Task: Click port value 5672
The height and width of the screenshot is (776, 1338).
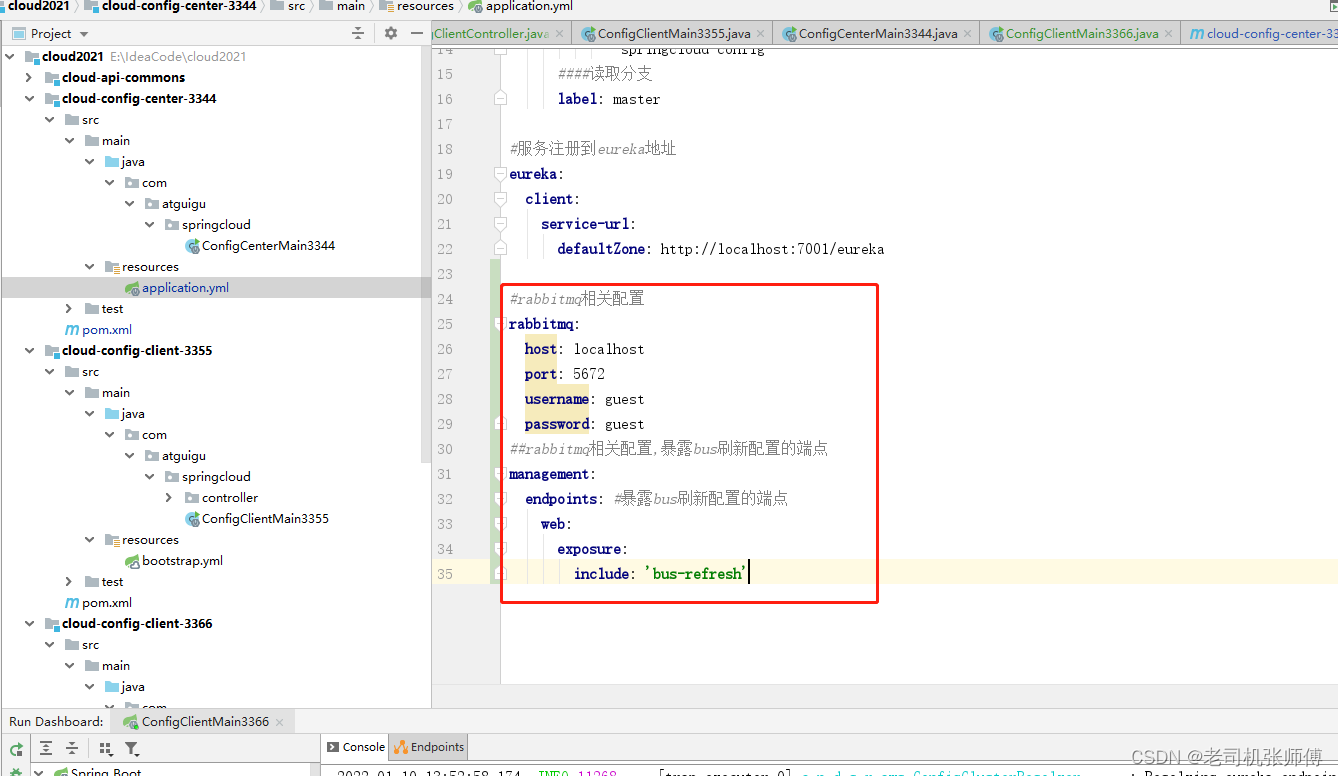Action: pyautogui.click(x=589, y=374)
